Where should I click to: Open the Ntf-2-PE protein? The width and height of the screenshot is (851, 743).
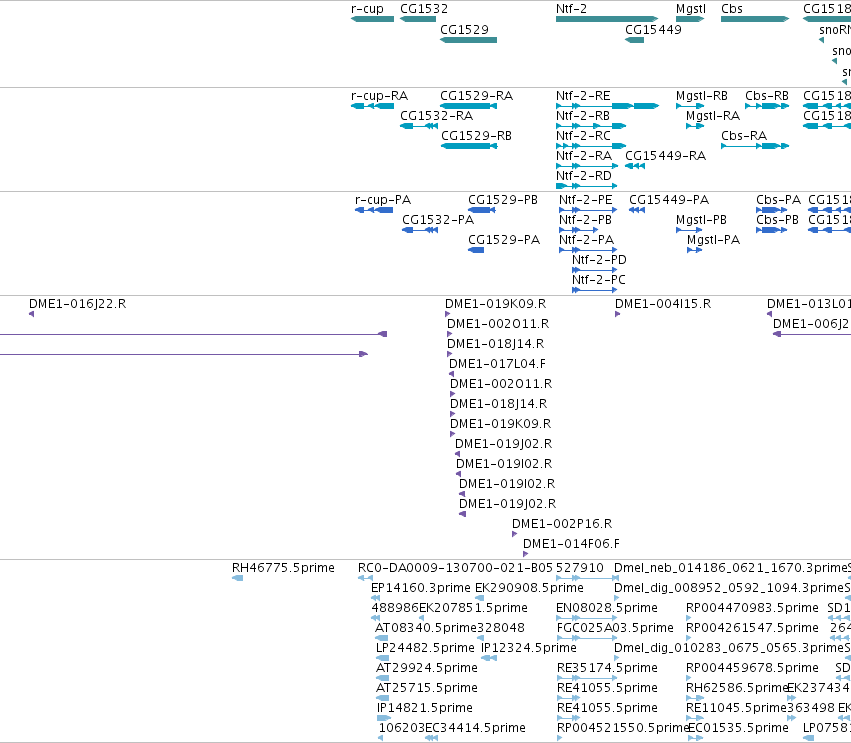pos(588,210)
